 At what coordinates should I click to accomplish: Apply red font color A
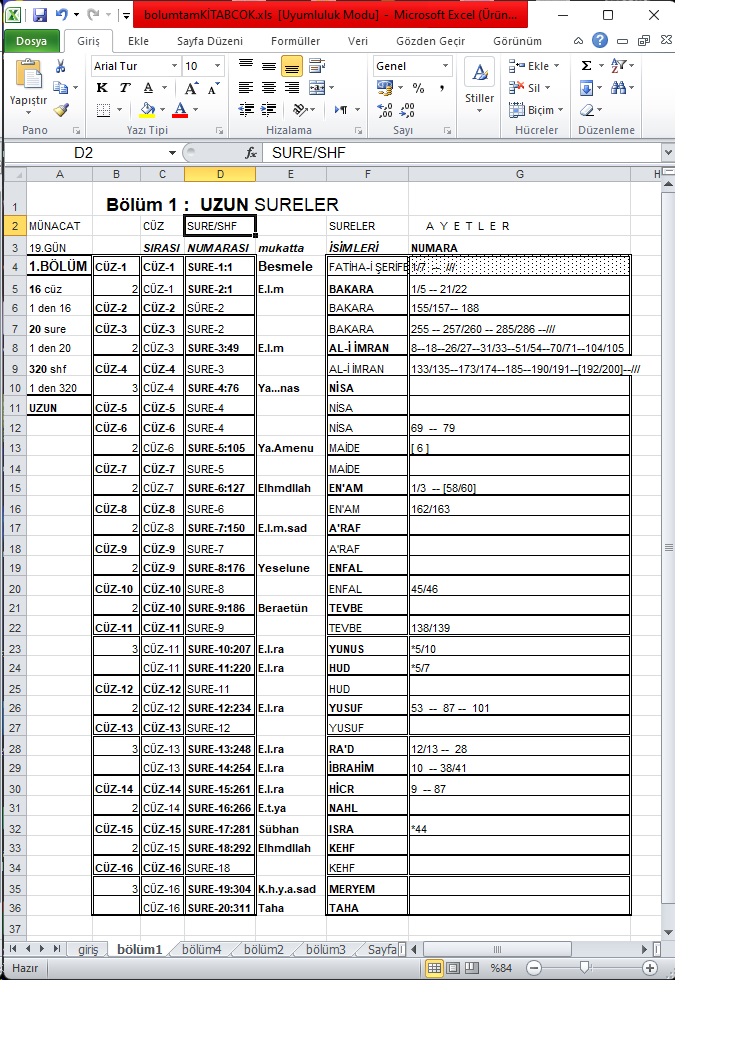pos(180,110)
